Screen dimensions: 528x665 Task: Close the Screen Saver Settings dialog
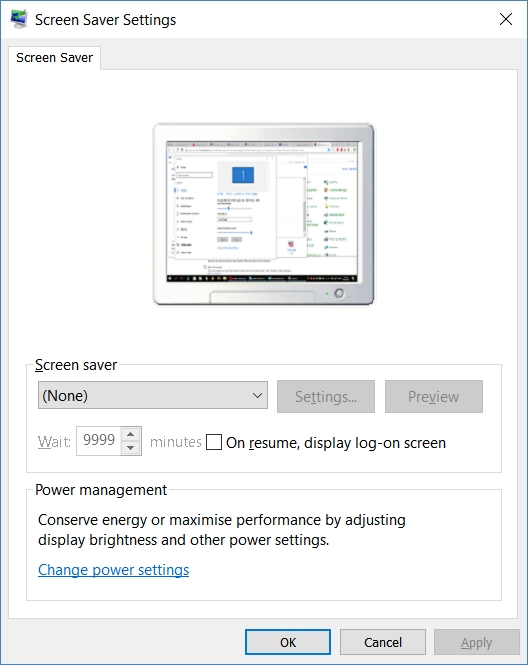(x=506, y=19)
